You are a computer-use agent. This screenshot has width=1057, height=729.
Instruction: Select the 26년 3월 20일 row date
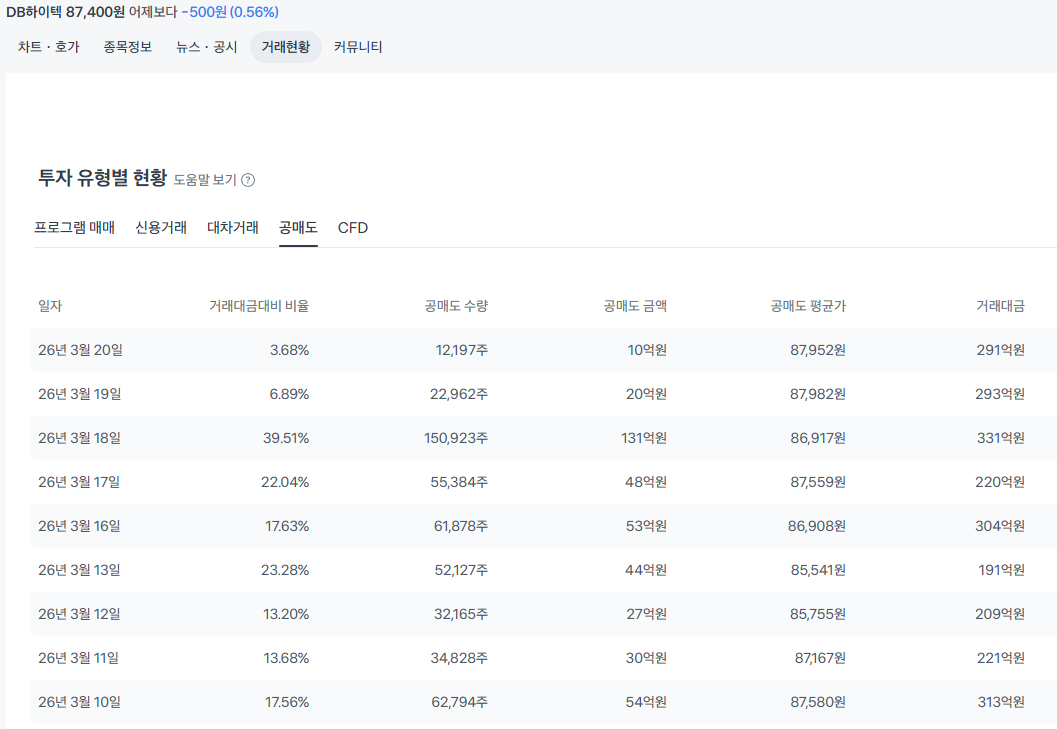click(80, 350)
